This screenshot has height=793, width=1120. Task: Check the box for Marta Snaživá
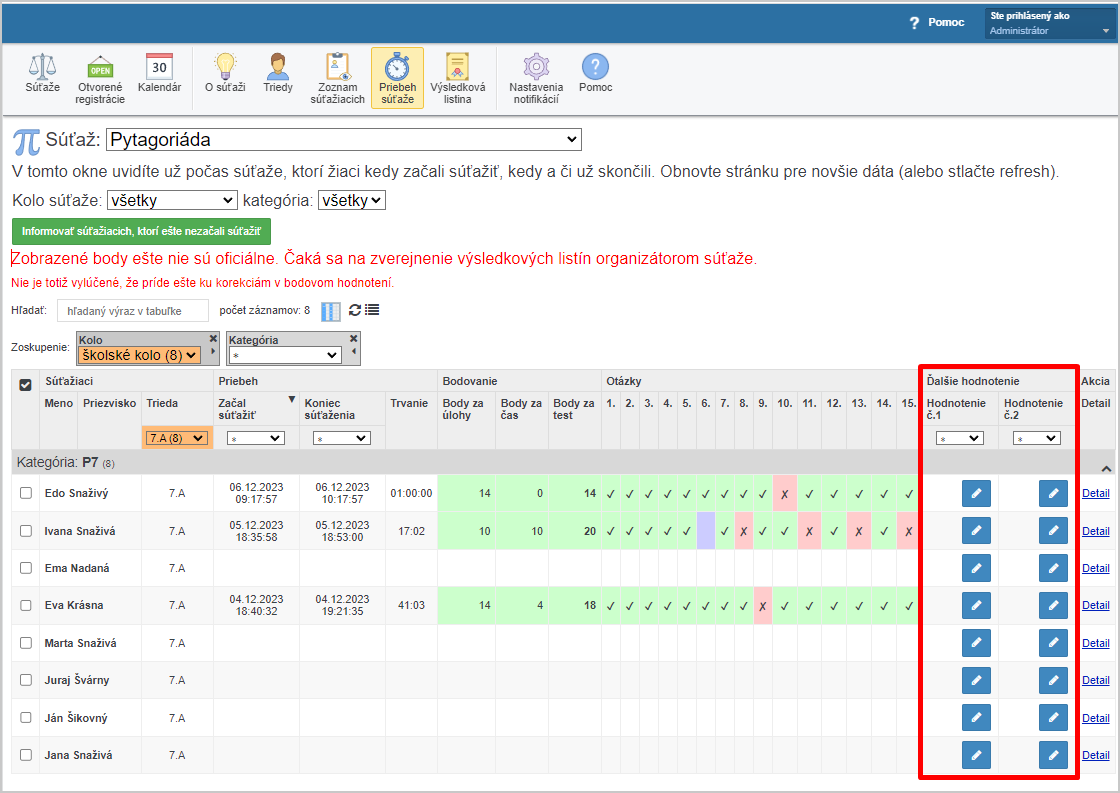pos(26,643)
